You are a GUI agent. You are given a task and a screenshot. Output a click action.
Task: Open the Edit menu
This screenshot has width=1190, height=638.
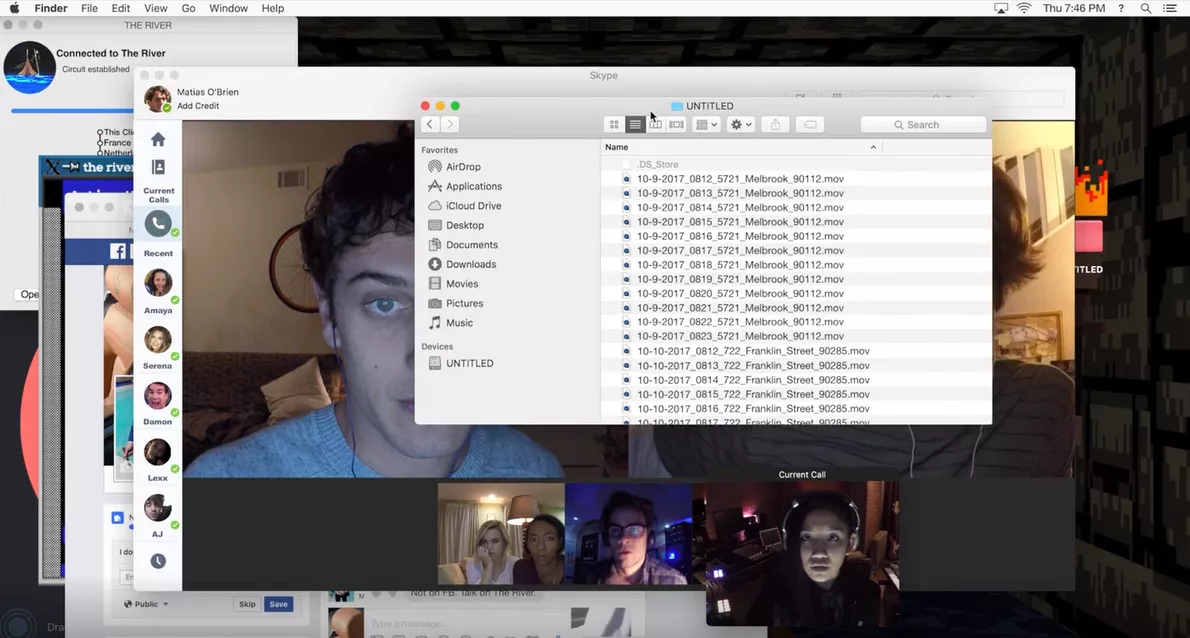coord(121,8)
